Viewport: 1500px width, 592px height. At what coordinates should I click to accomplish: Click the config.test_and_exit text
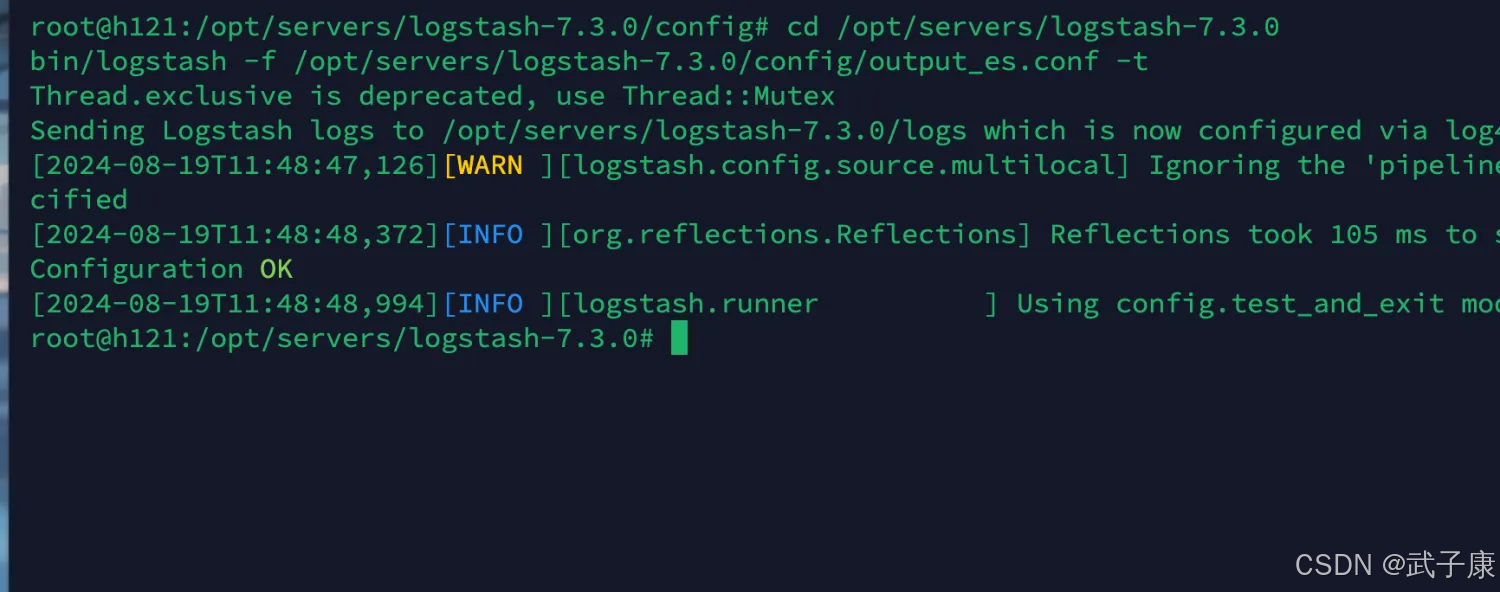(x=1280, y=304)
